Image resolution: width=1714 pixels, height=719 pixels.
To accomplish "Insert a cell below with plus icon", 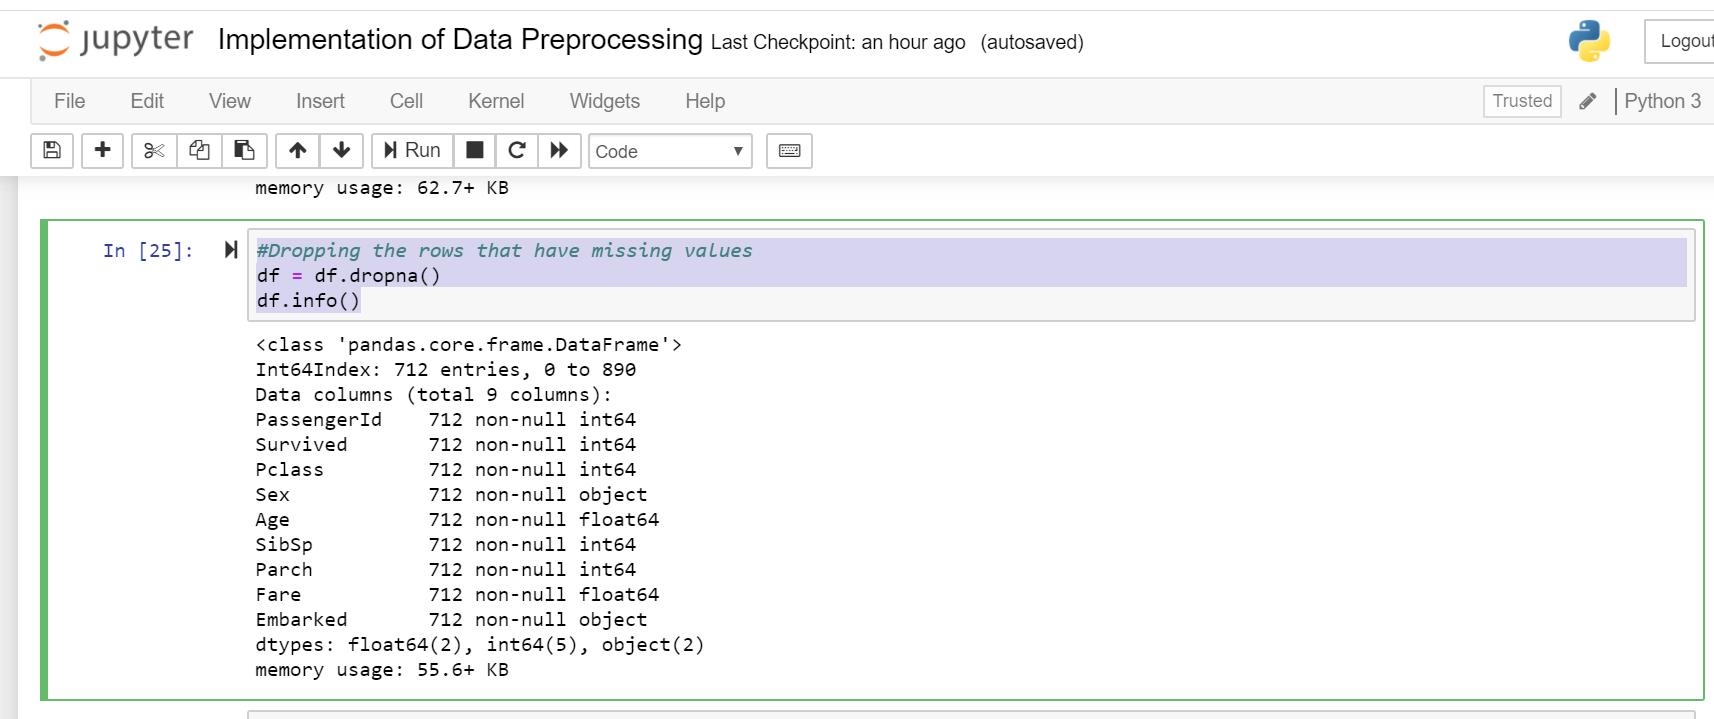I will pyautogui.click(x=102, y=151).
